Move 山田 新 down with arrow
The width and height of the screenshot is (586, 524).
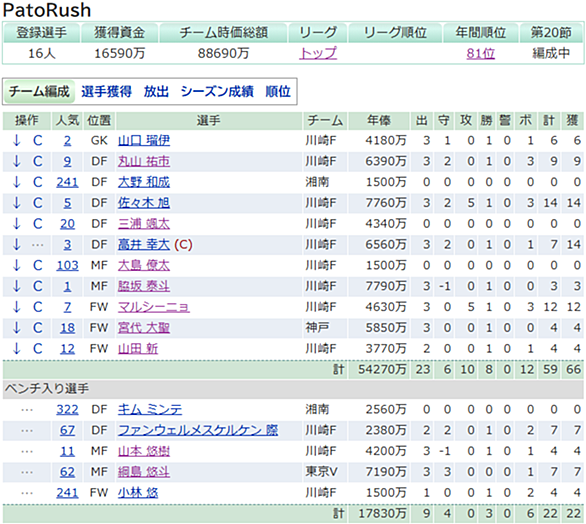(x=16, y=349)
